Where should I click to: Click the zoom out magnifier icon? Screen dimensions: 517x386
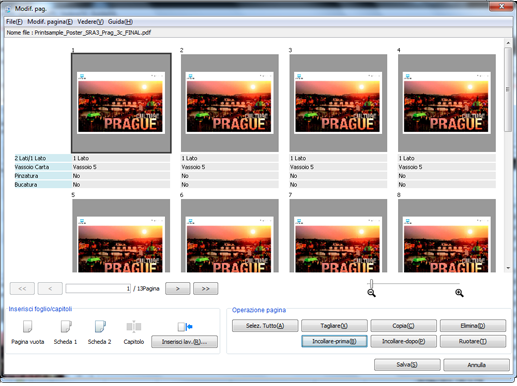coord(371,293)
